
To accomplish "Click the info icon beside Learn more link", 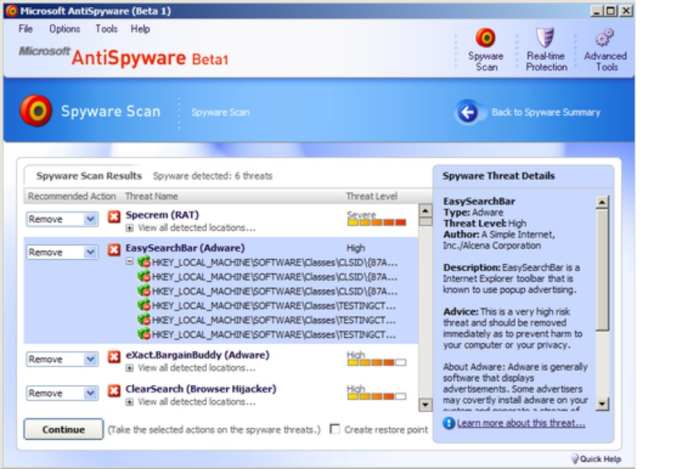I will [x=449, y=423].
